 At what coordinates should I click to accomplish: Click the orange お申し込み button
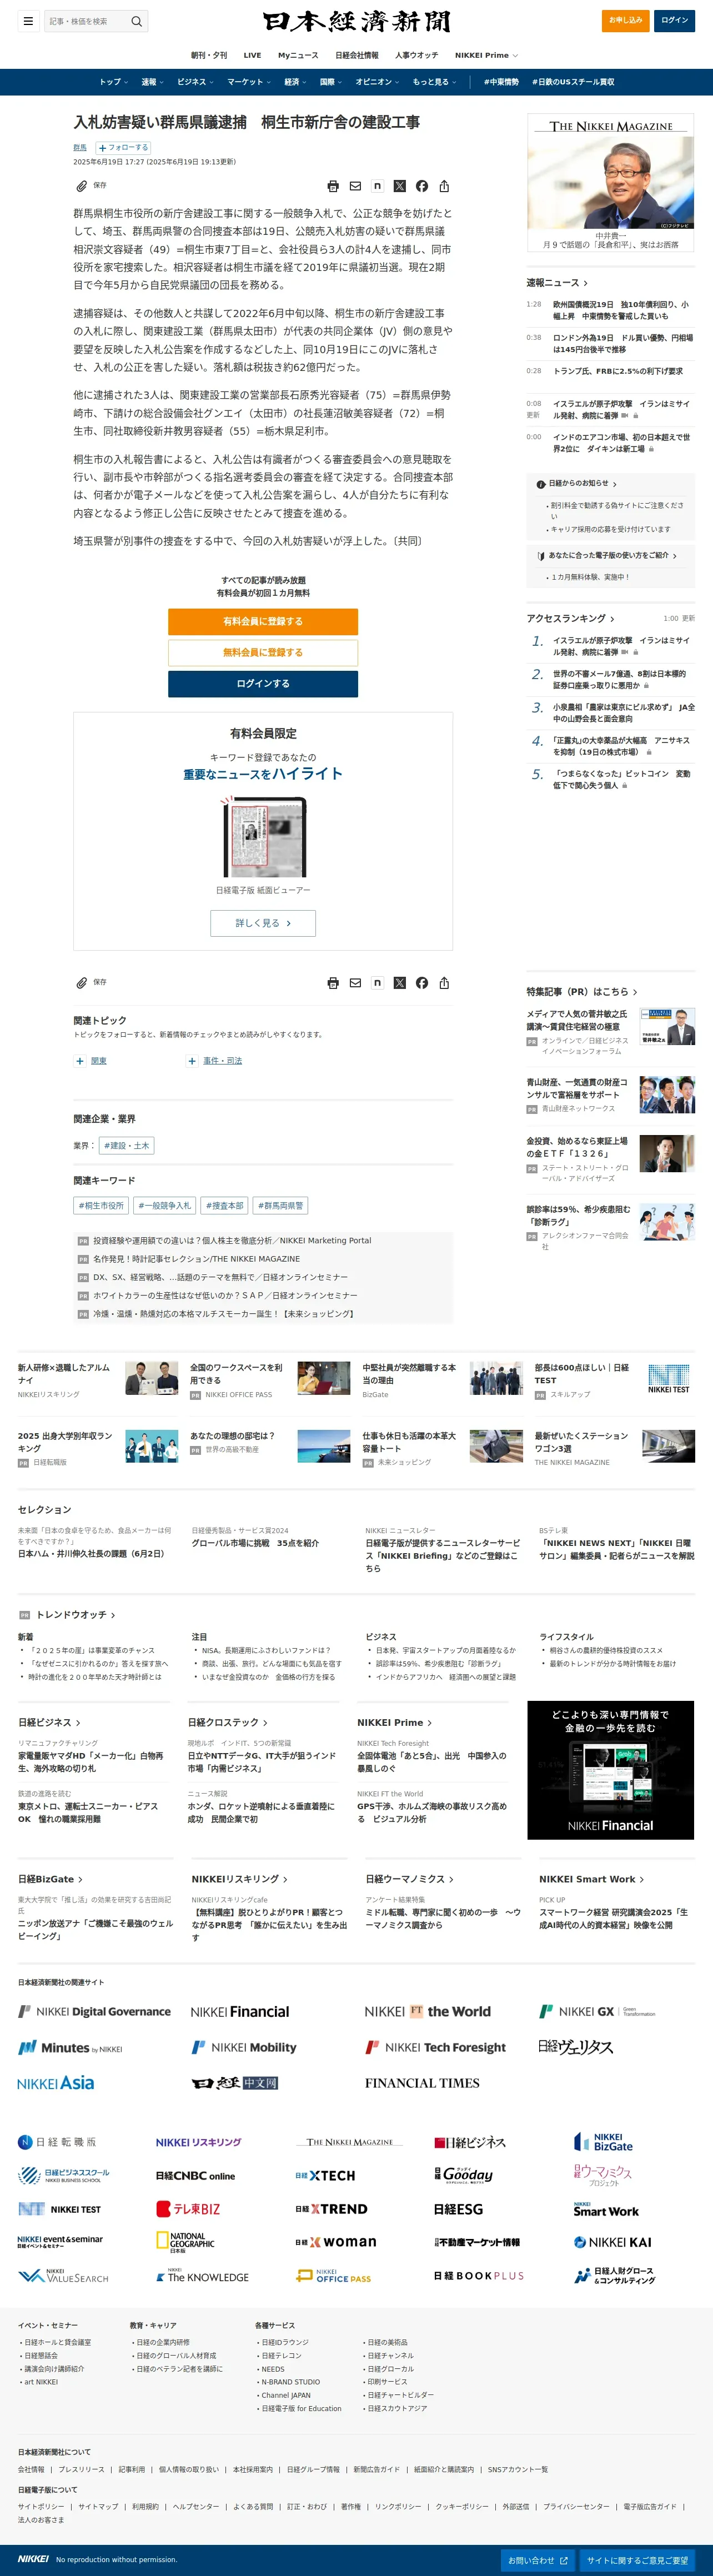pyautogui.click(x=625, y=20)
